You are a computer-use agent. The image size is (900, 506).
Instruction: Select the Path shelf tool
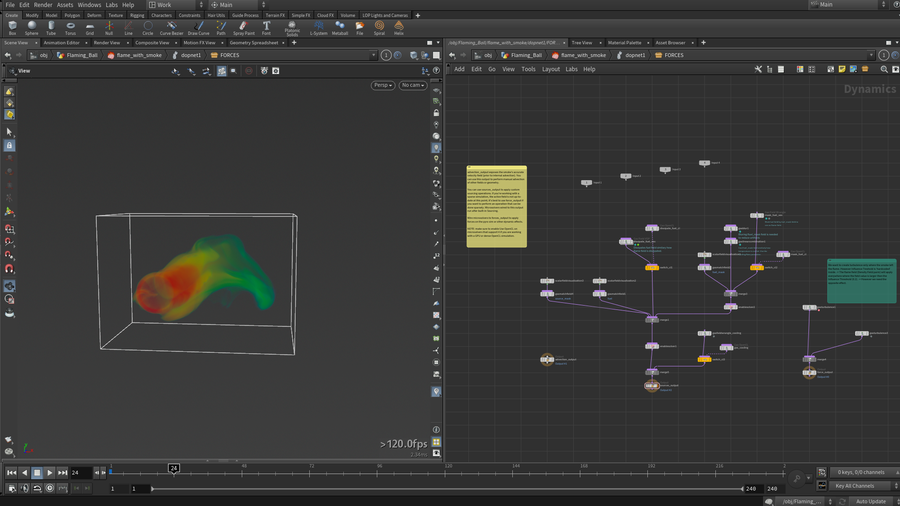click(221, 28)
